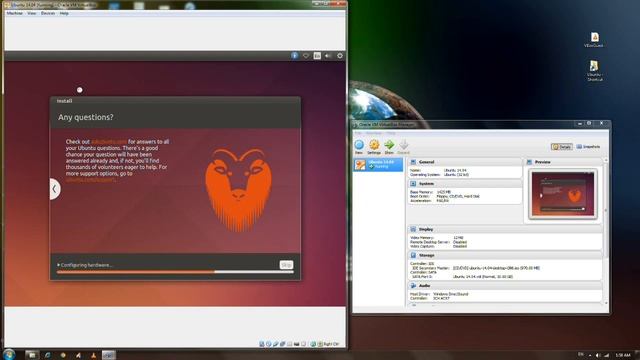Click the VirtualBox taskbar button
Viewport: 640px width, 360px height.
pos(109,355)
